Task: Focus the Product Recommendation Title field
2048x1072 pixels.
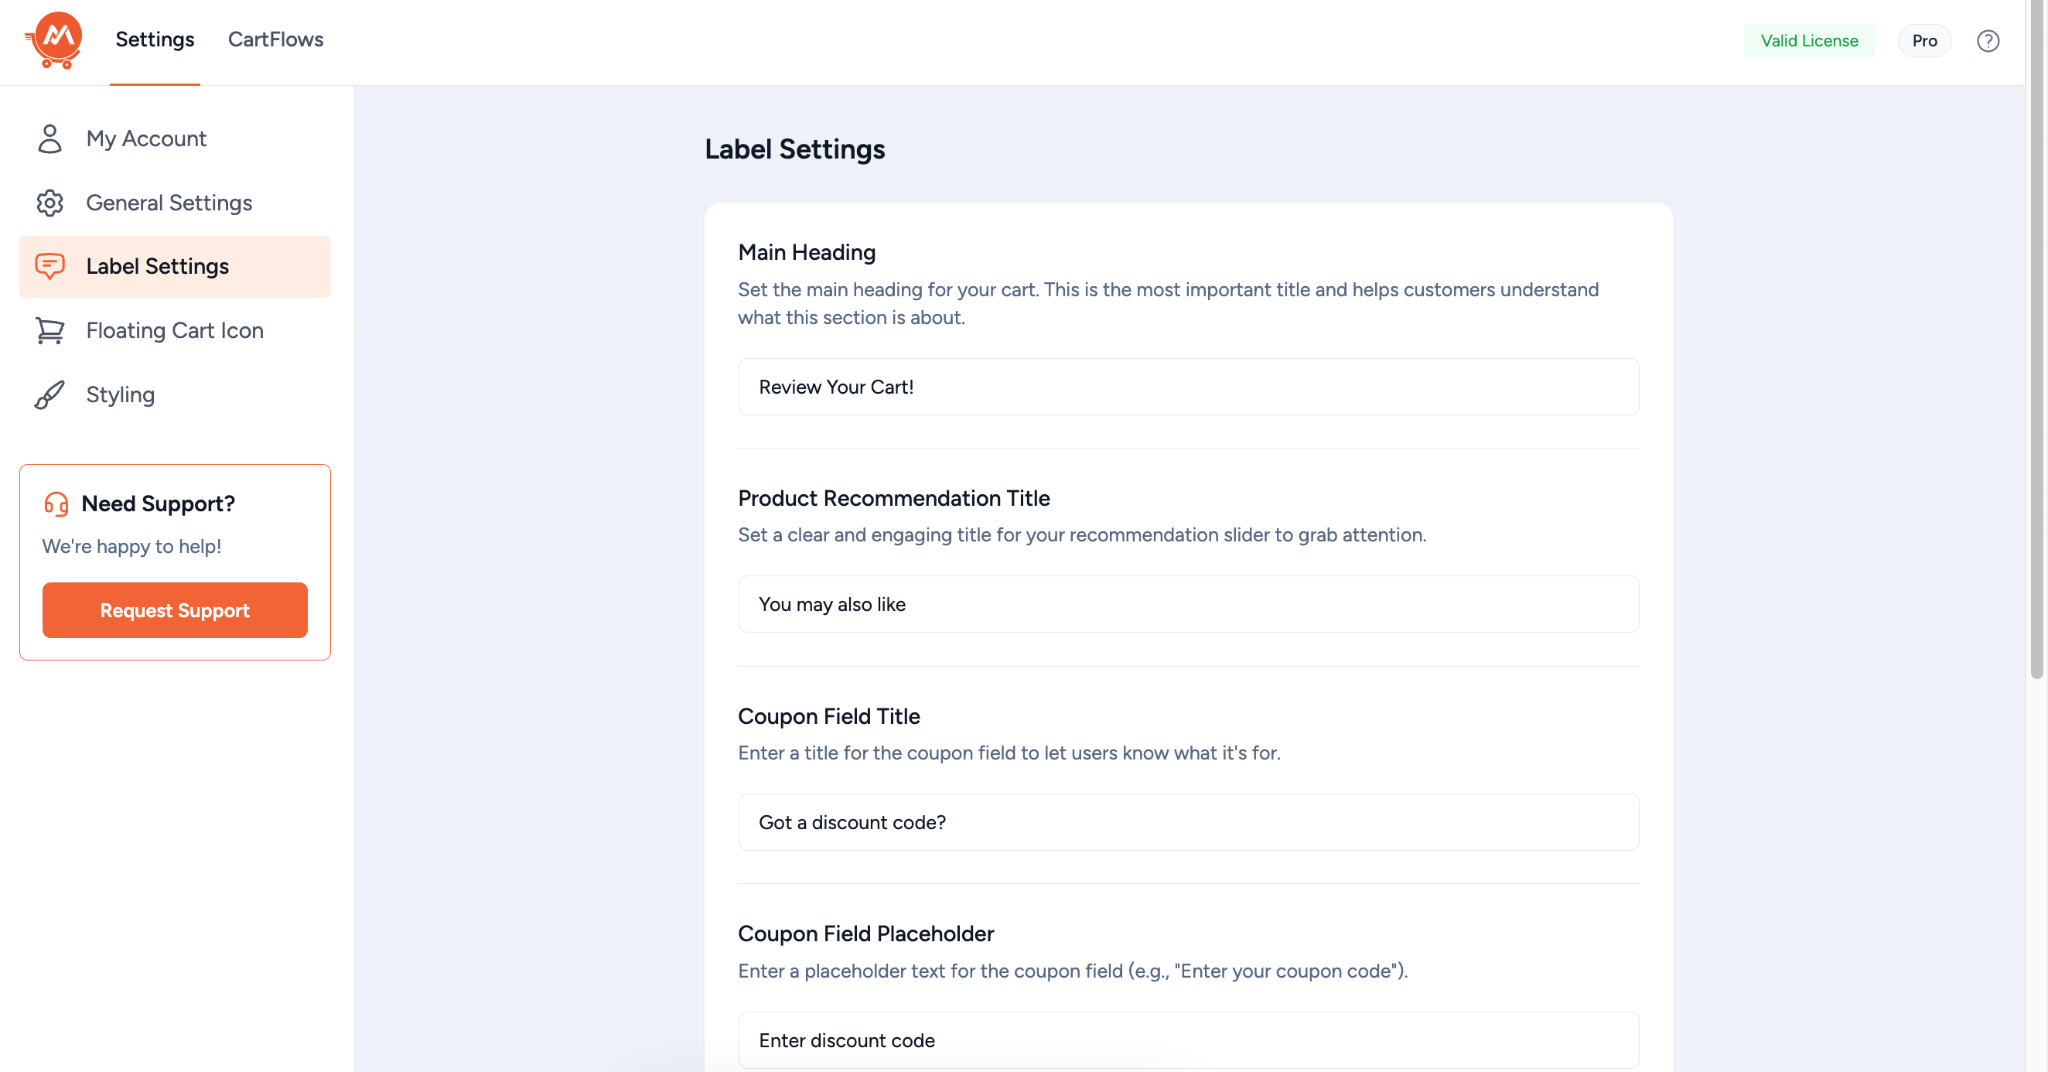Action: click(1188, 604)
